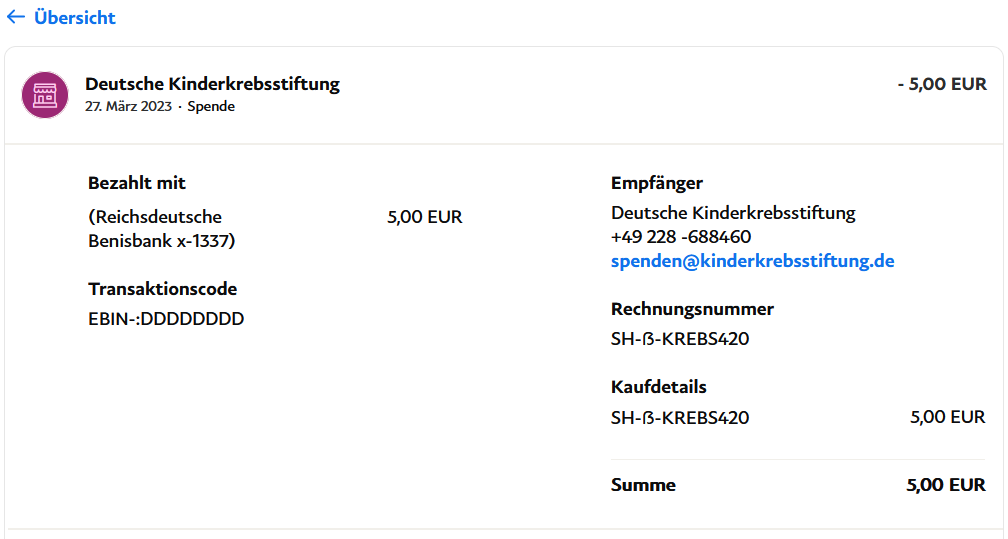Go back to Übersicht
The height and width of the screenshot is (539, 1008).
click(74, 18)
